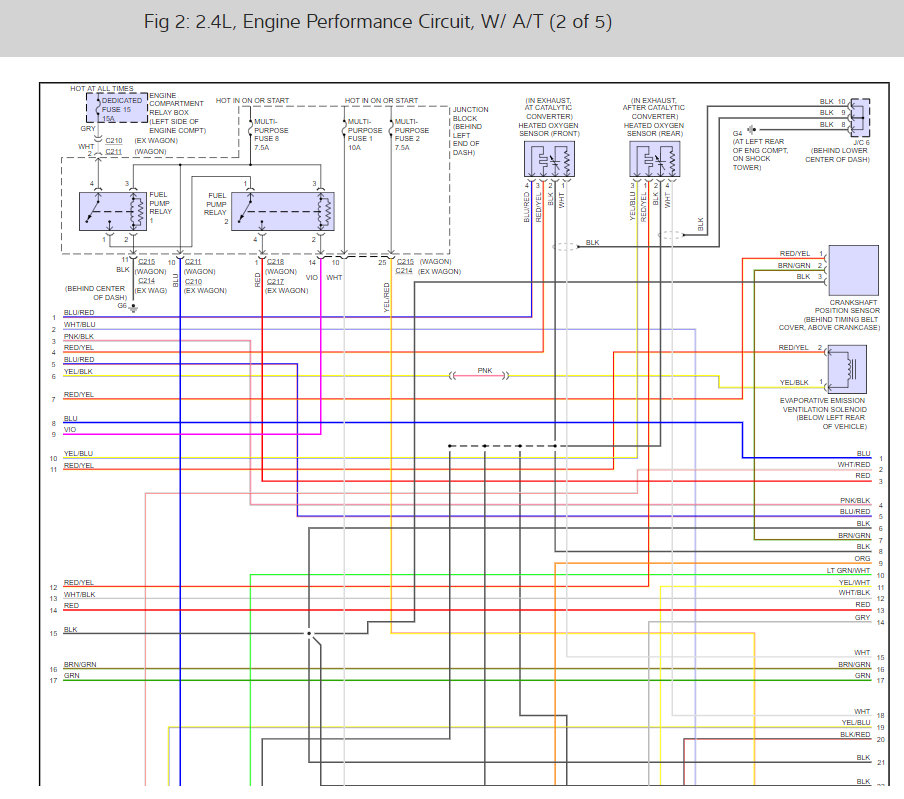Select the rear heated oxygen sensor symbol
The height and width of the screenshot is (799, 904).
655,159
